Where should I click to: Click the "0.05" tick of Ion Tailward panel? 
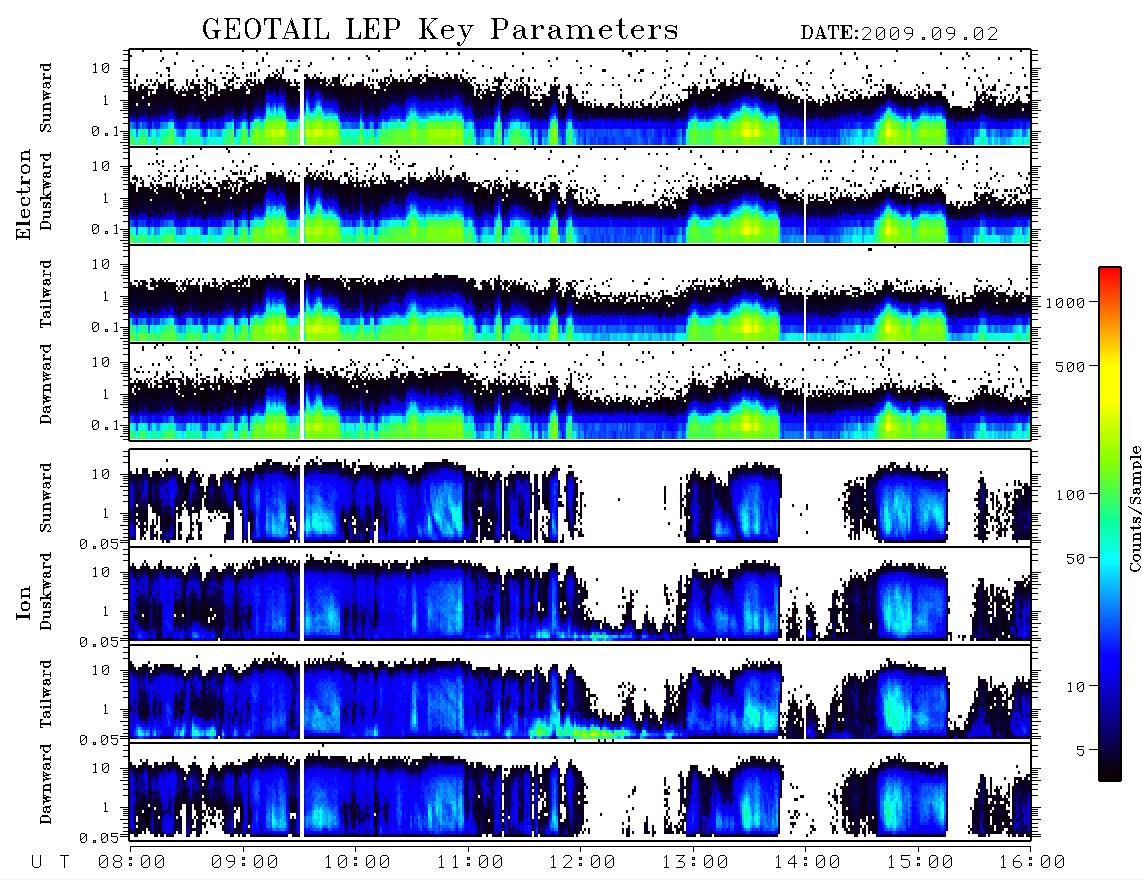(x=99, y=739)
